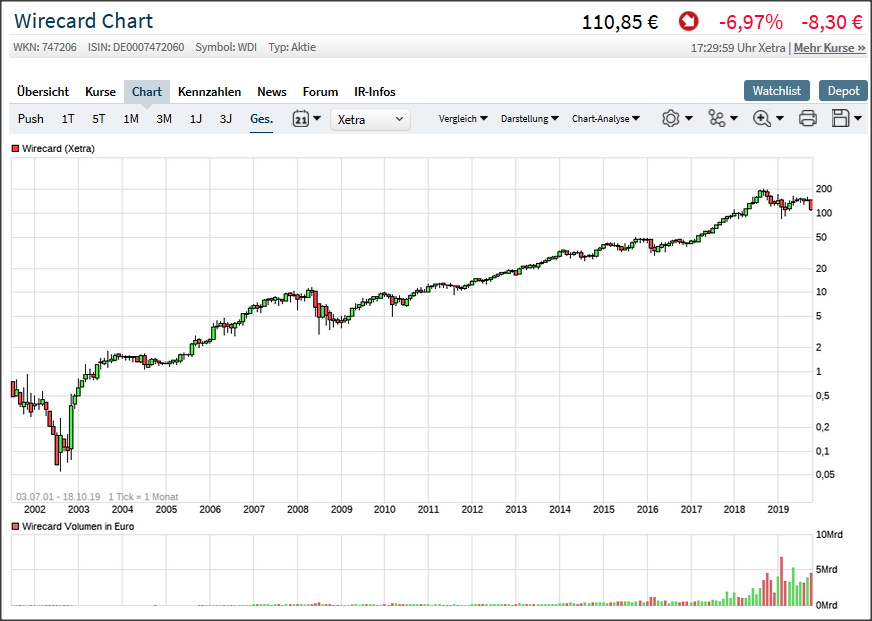
Task: Open the calendar date range icon
Action: pyautogui.click(x=300, y=119)
